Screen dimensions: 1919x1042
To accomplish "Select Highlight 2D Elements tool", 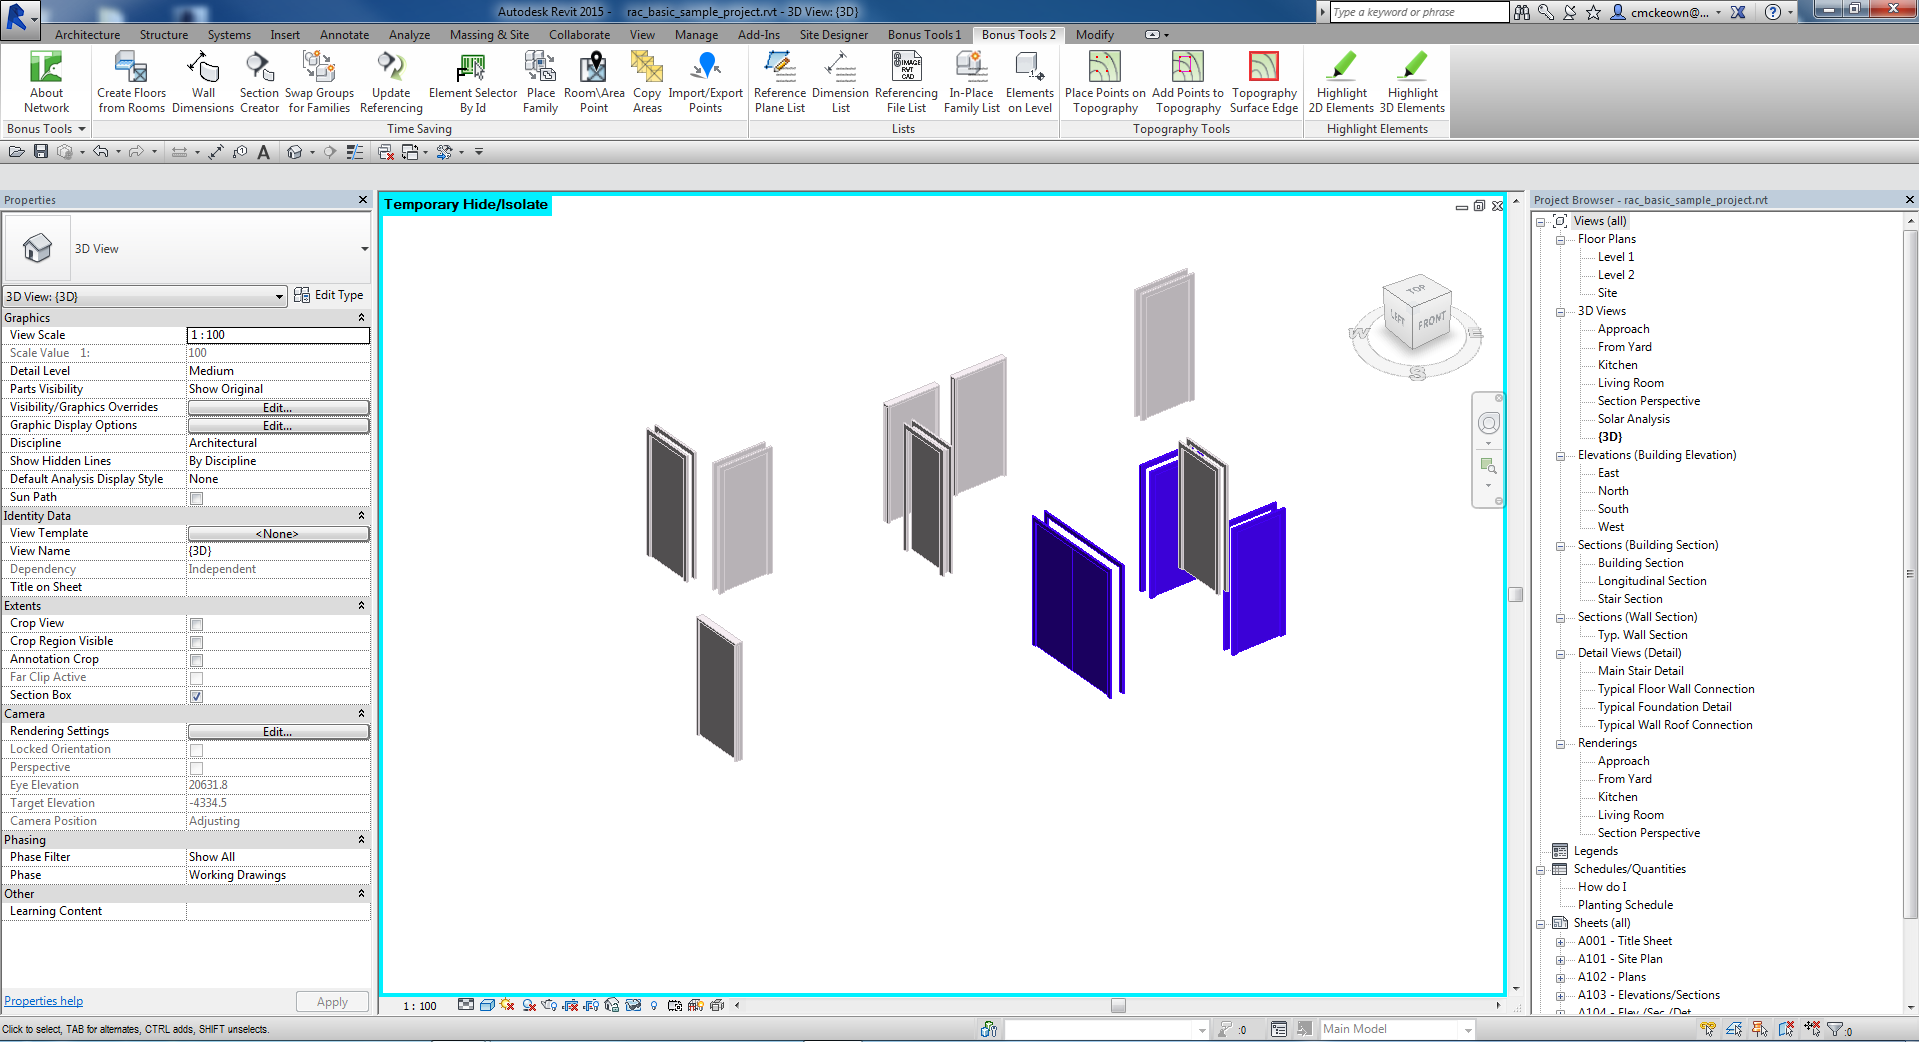I will [x=1340, y=80].
